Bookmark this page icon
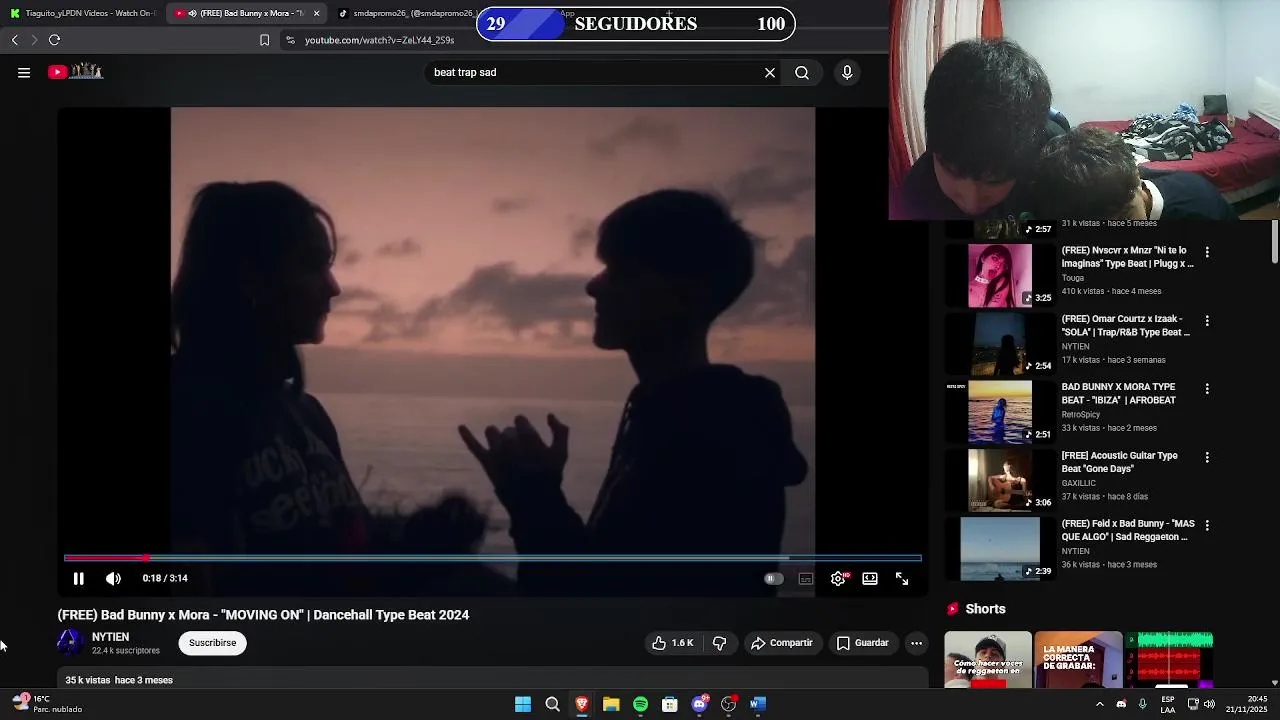 264,40
